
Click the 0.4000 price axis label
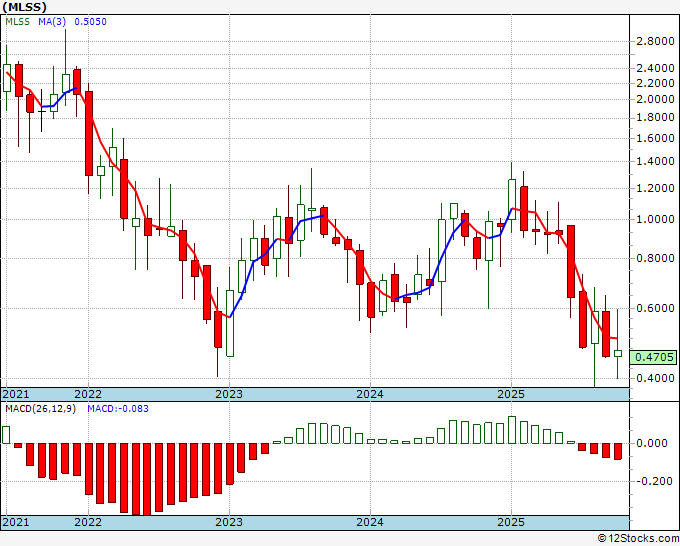[x=655, y=378]
